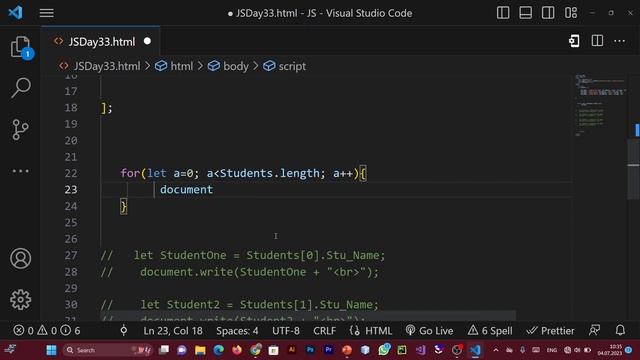The image size is (640, 360).
Task: Click line number 27 in gutter
Action: pos(71,255)
